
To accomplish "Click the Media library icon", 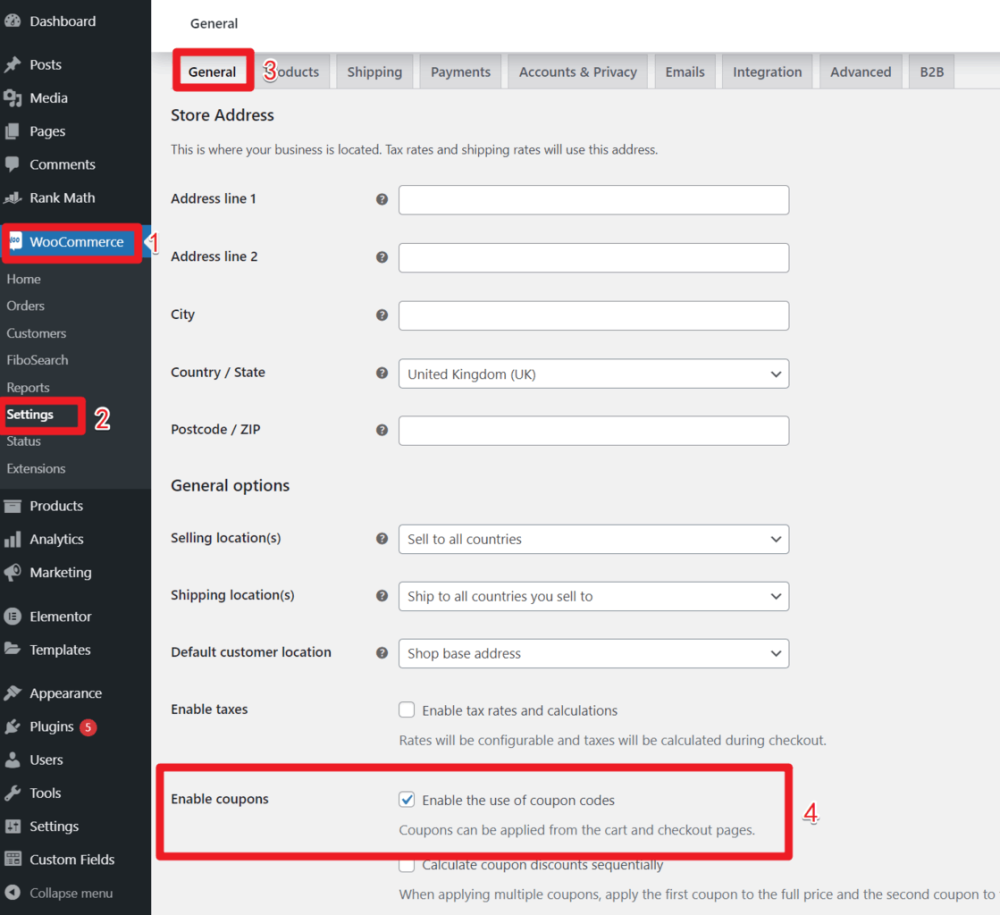I will [x=13, y=98].
